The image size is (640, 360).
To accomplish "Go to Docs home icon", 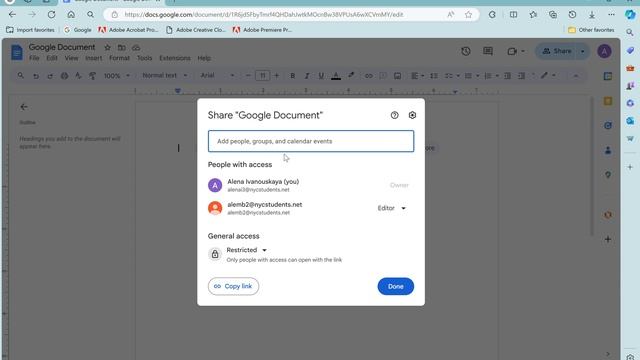I will tap(17, 52).
